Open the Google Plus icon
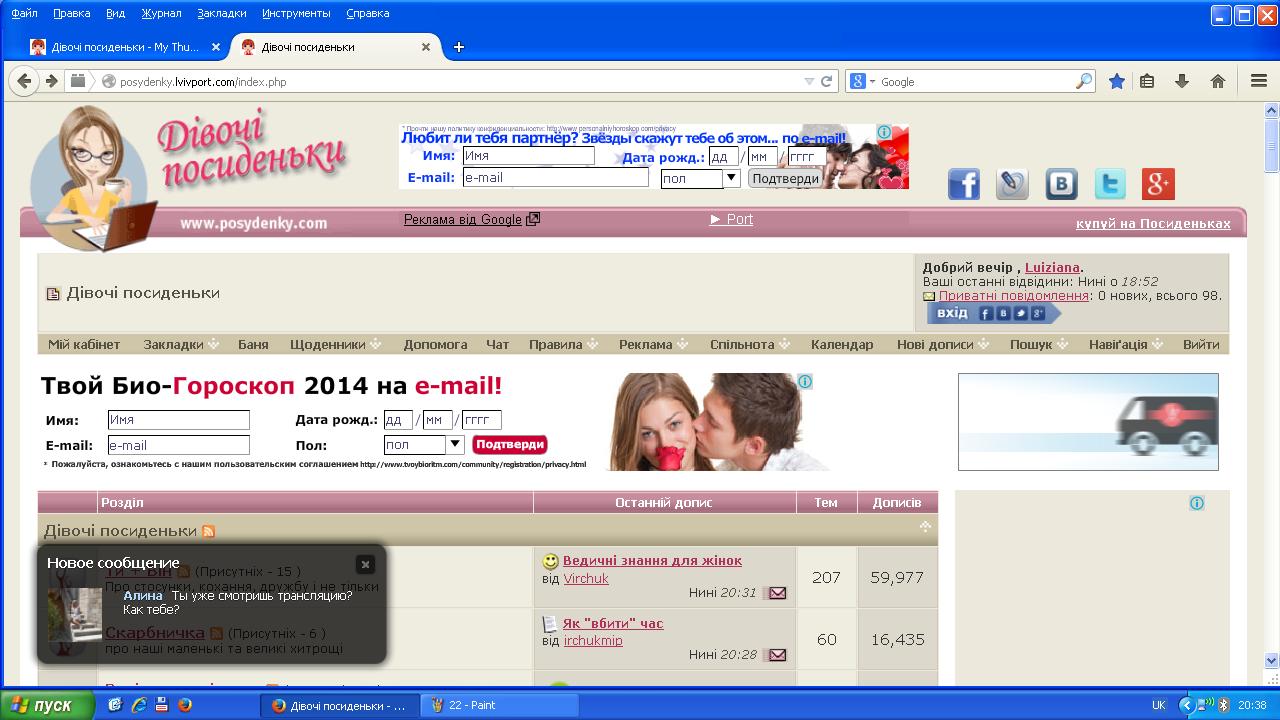This screenshot has height=720, width=1280. tap(1158, 184)
